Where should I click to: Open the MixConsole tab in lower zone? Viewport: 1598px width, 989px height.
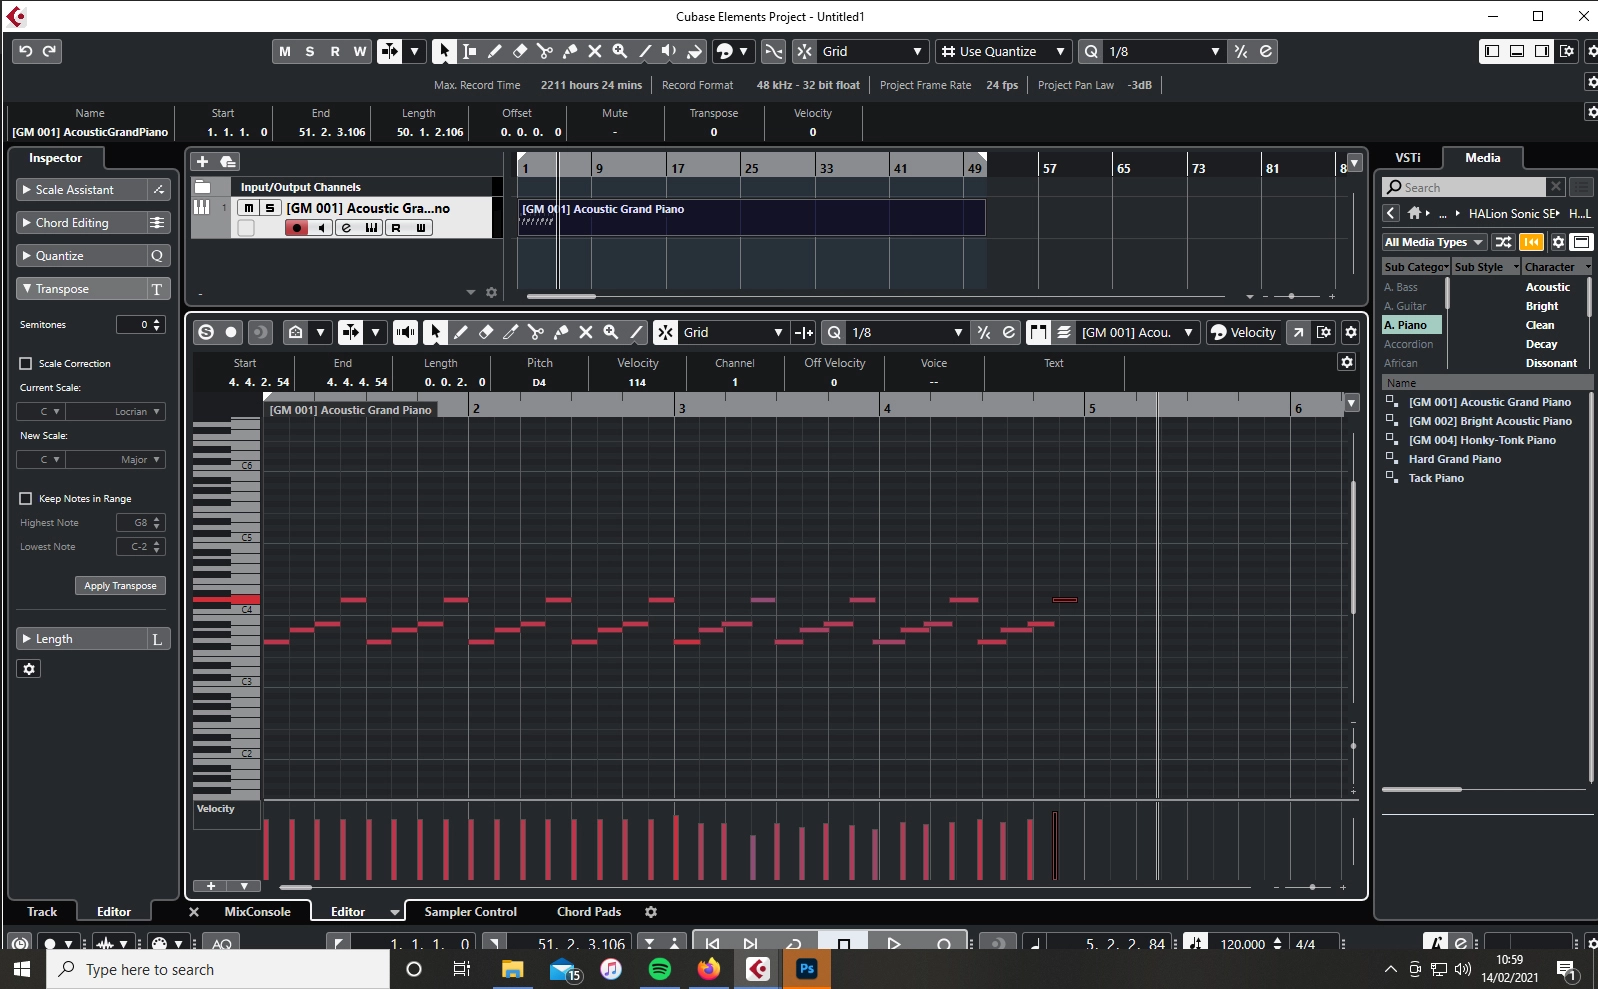[x=257, y=912]
